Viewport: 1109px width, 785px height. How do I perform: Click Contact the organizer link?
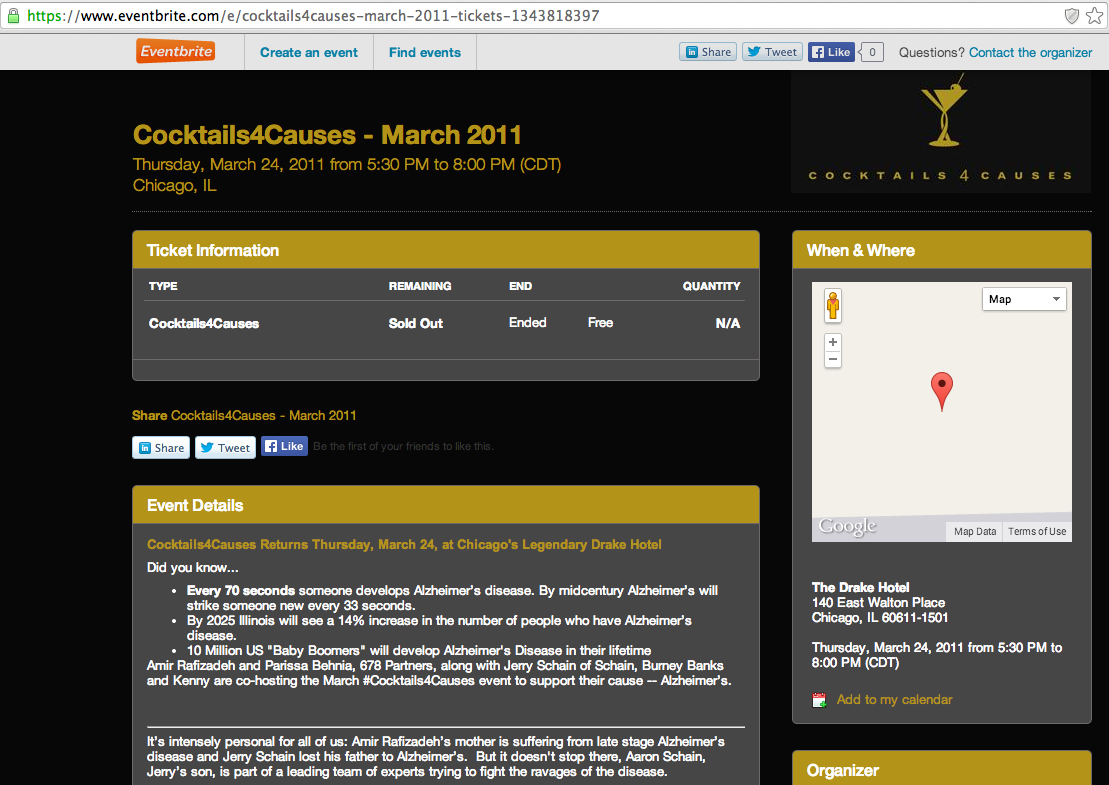[x=1030, y=52]
